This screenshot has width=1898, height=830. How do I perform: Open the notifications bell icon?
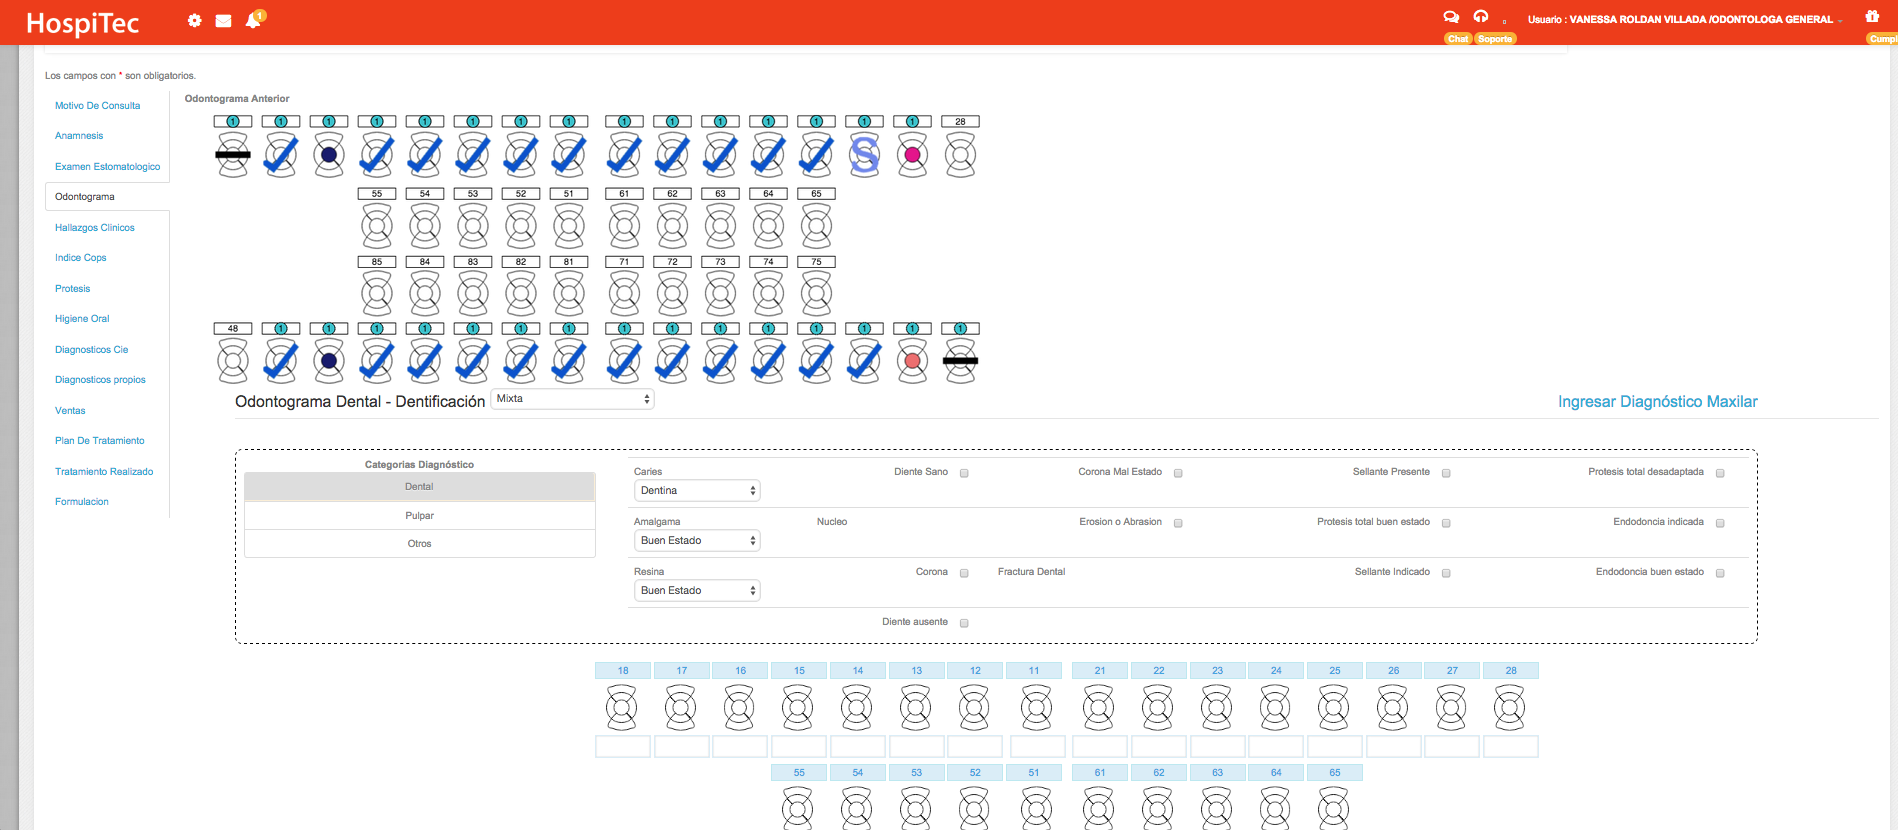click(253, 21)
